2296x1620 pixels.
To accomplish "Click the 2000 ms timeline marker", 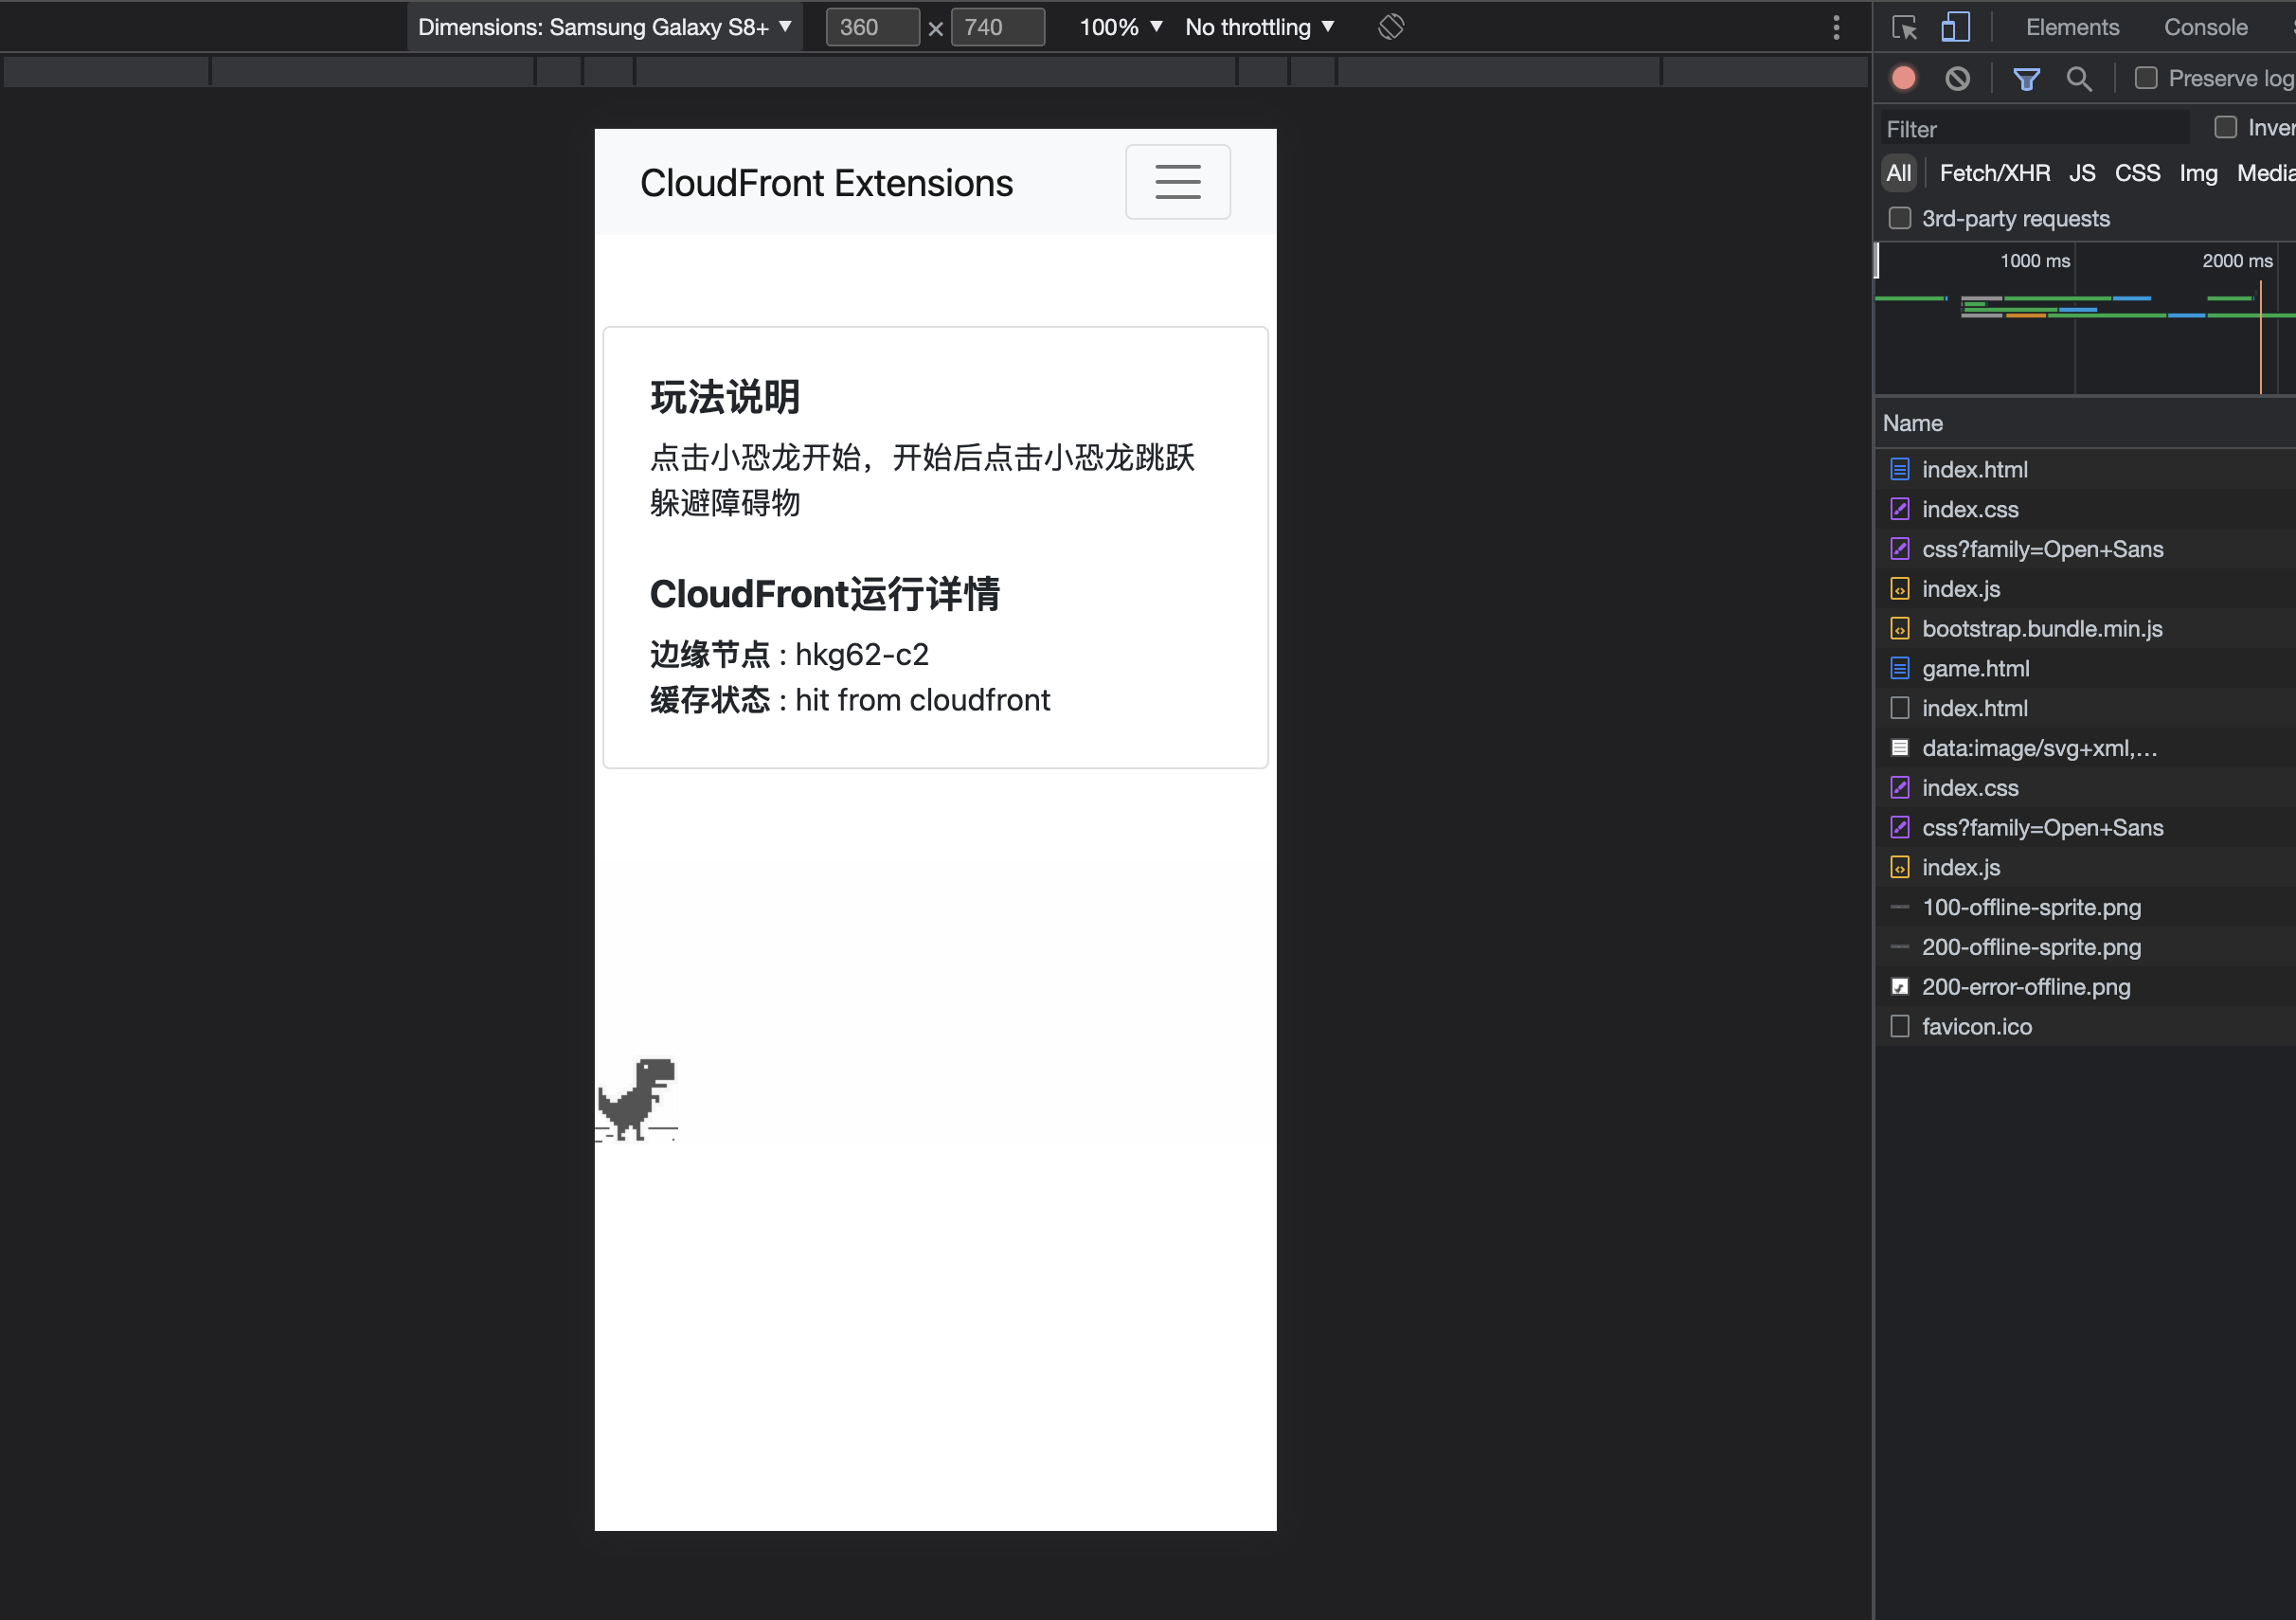I will click(x=2237, y=261).
